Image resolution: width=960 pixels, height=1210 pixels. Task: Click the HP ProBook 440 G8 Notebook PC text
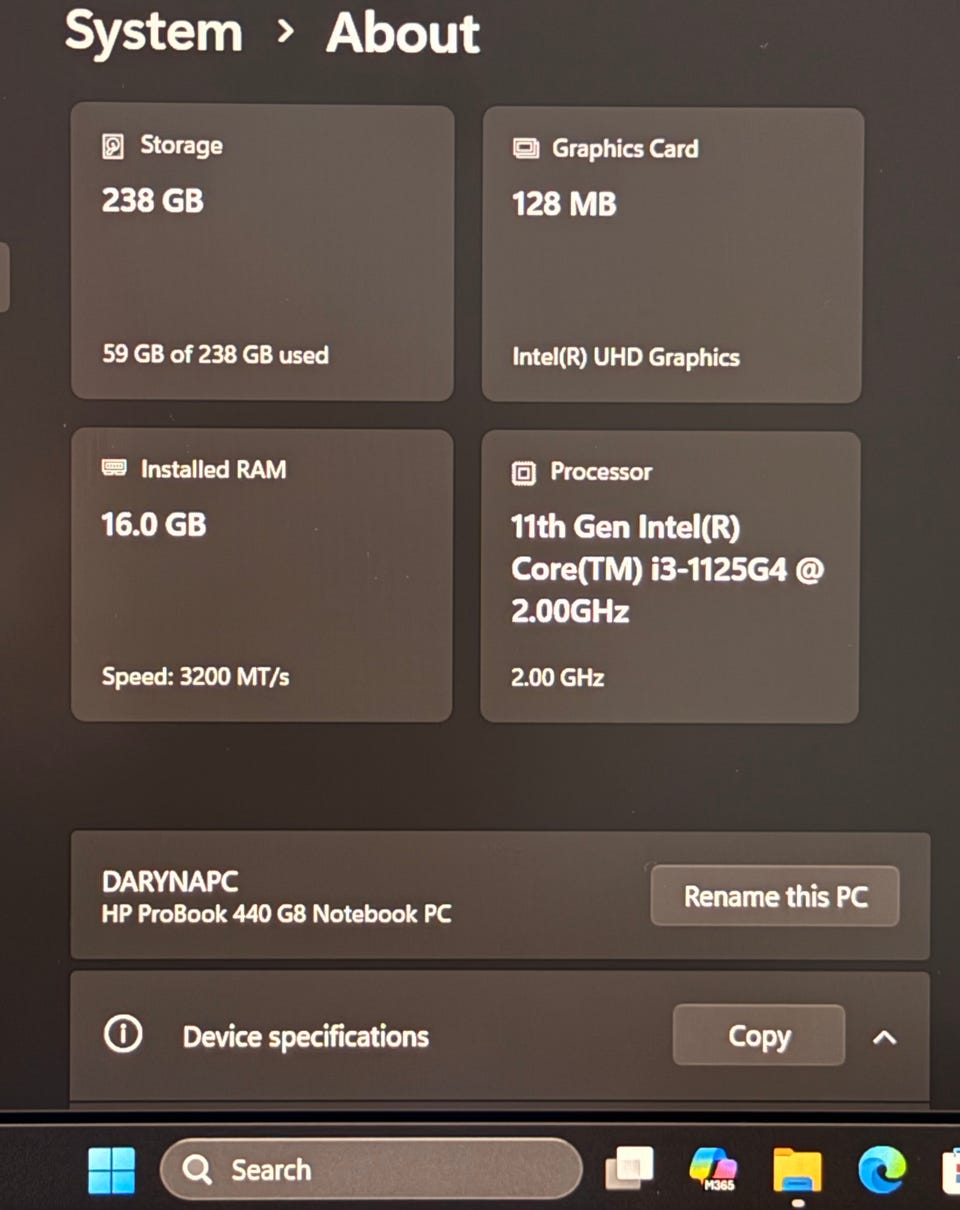(x=276, y=914)
